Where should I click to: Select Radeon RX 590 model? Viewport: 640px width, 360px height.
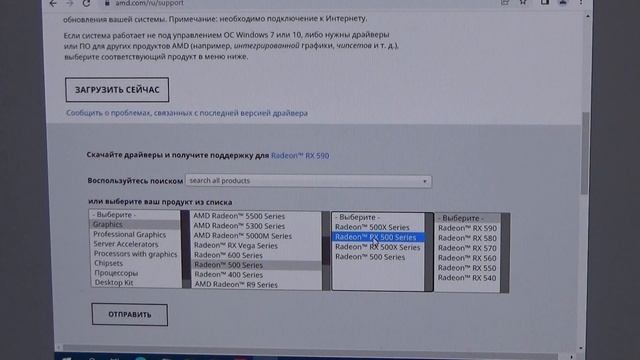click(x=468, y=228)
